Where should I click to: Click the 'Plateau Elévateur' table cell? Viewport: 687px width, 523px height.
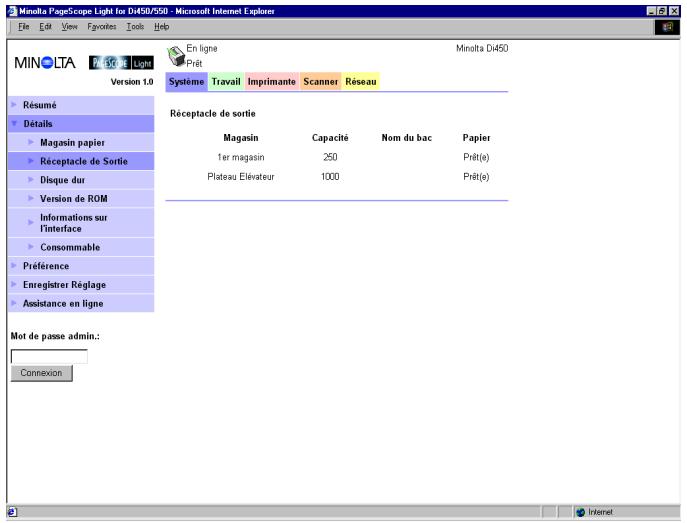(x=241, y=177)
